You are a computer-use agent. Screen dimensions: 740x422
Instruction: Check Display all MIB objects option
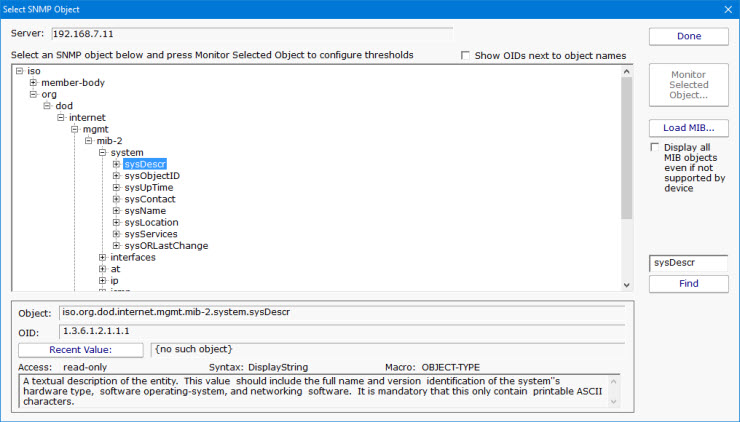point(655,147)
